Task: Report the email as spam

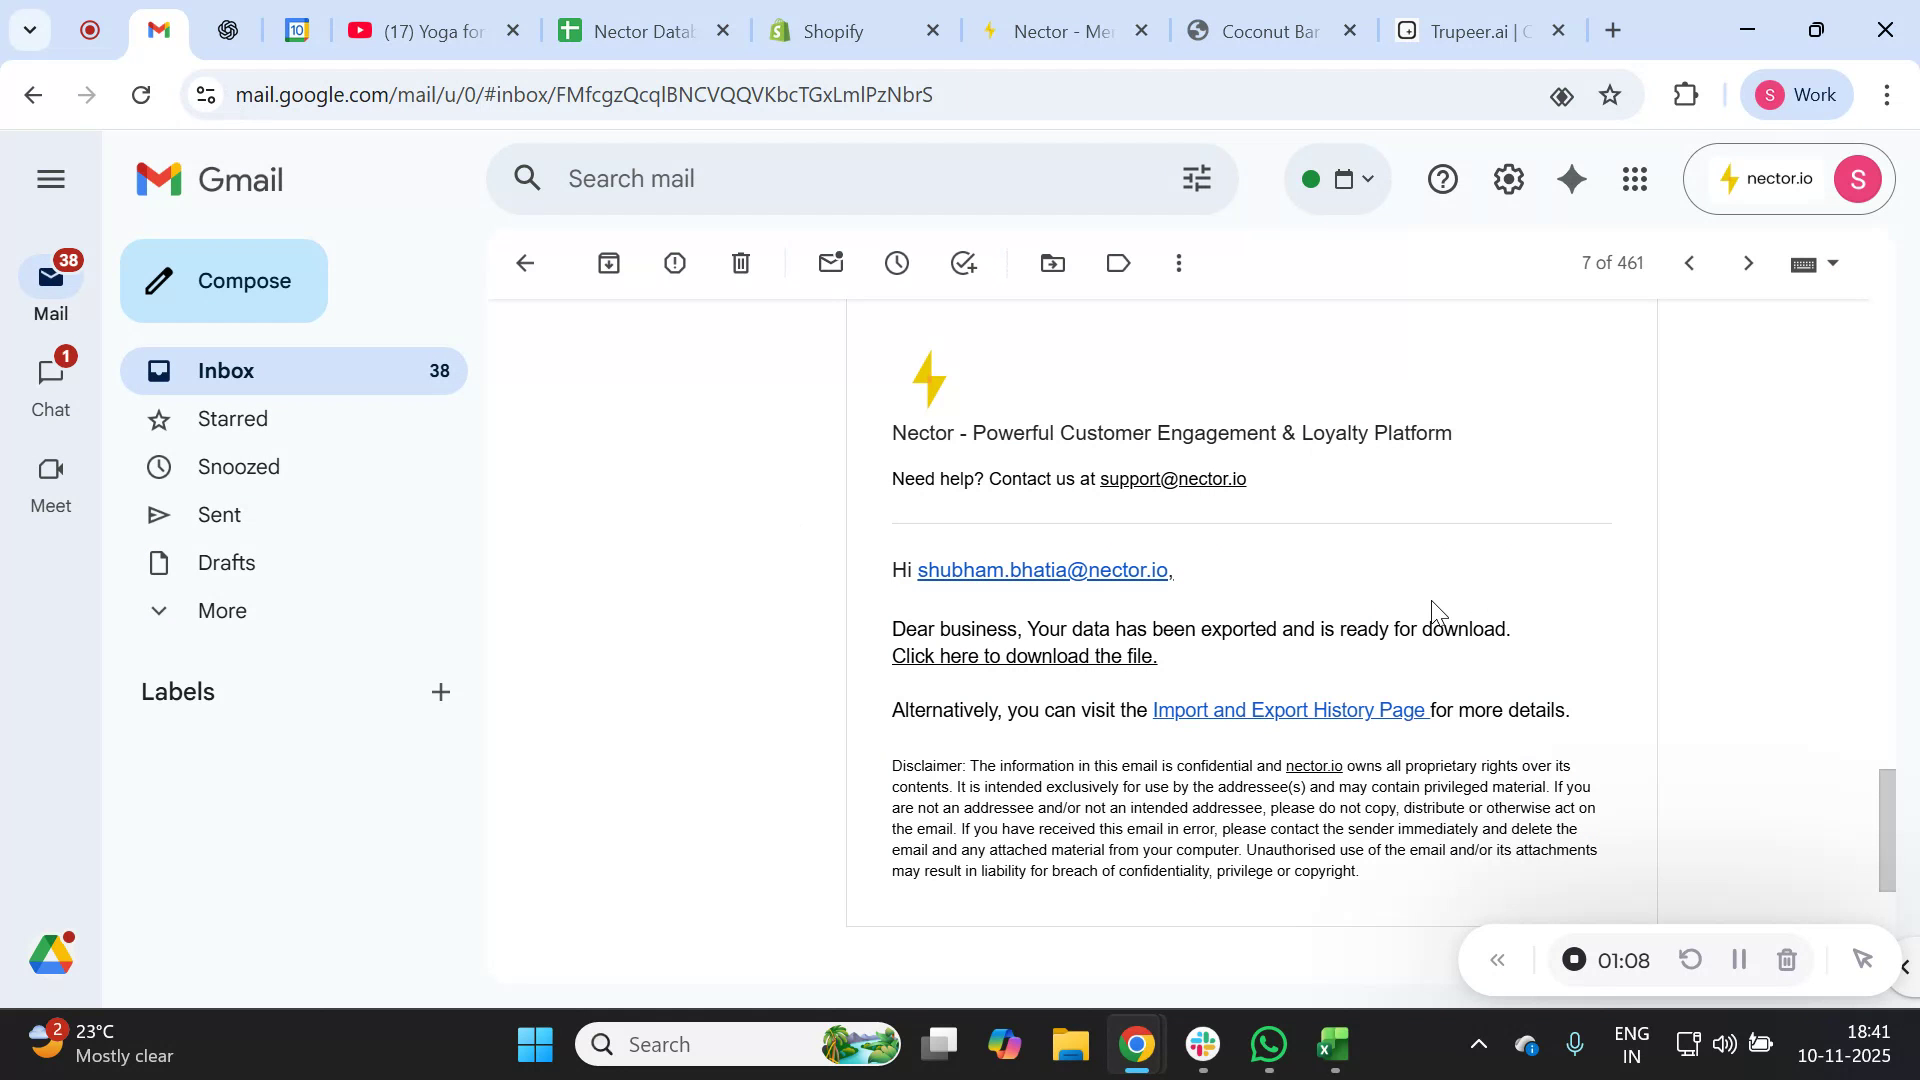Action: [675, 262]
